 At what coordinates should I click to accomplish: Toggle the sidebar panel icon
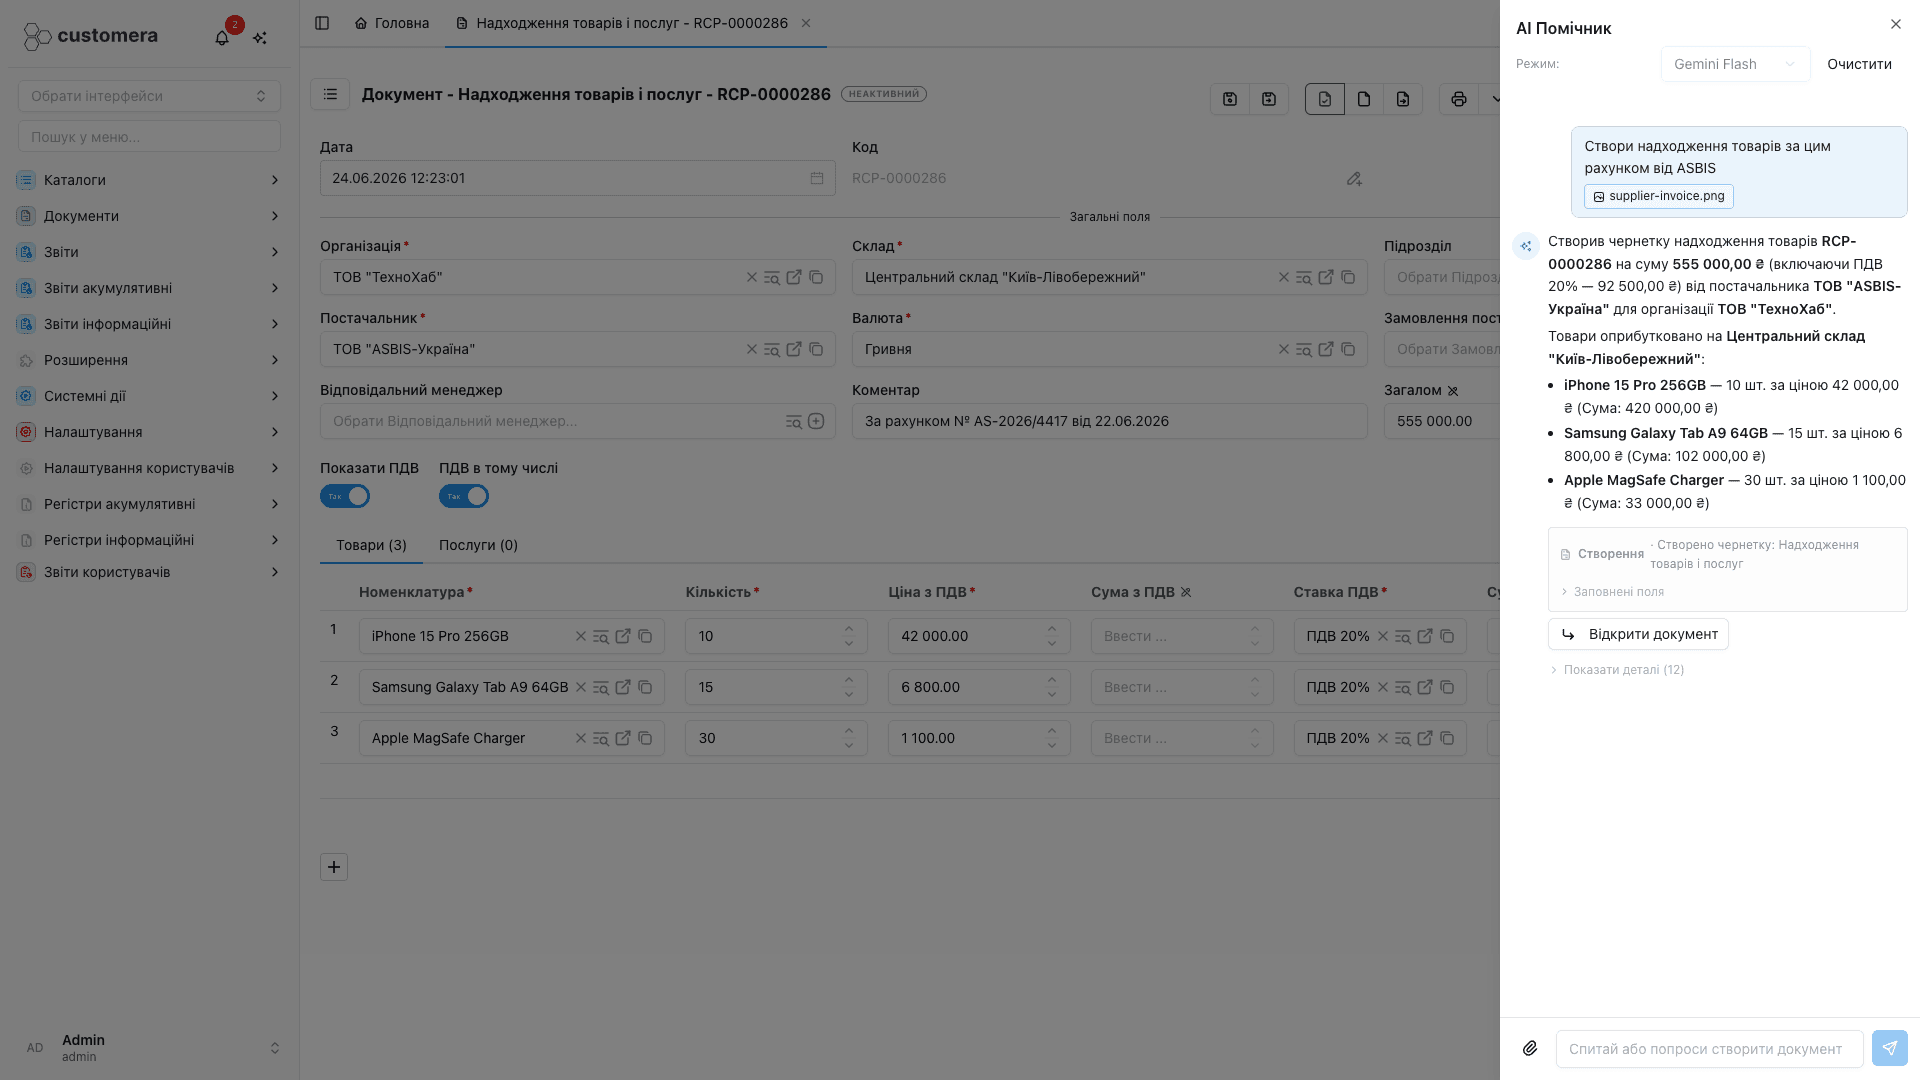coord(322,23)
